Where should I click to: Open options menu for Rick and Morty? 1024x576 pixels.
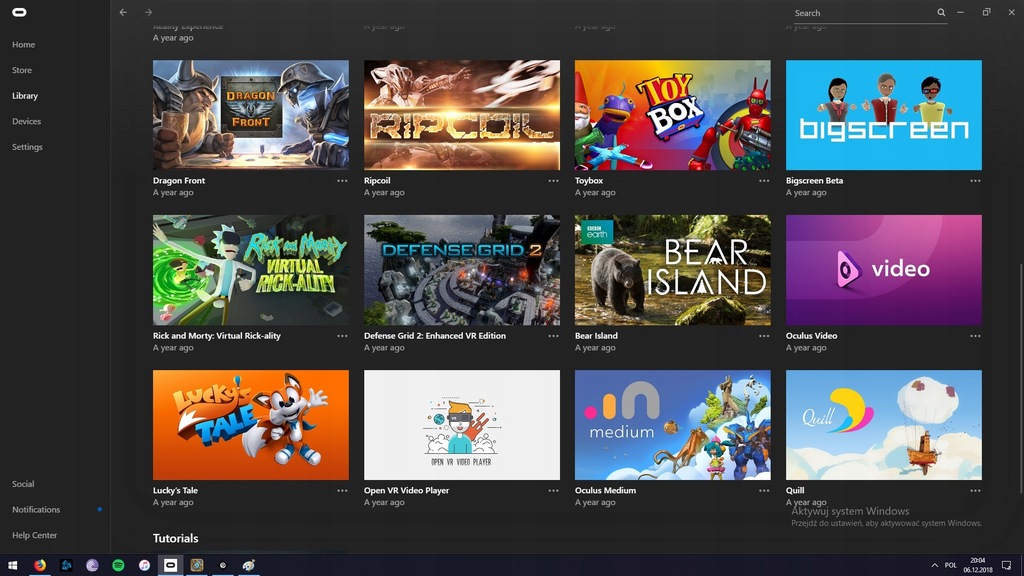[342, 336]
